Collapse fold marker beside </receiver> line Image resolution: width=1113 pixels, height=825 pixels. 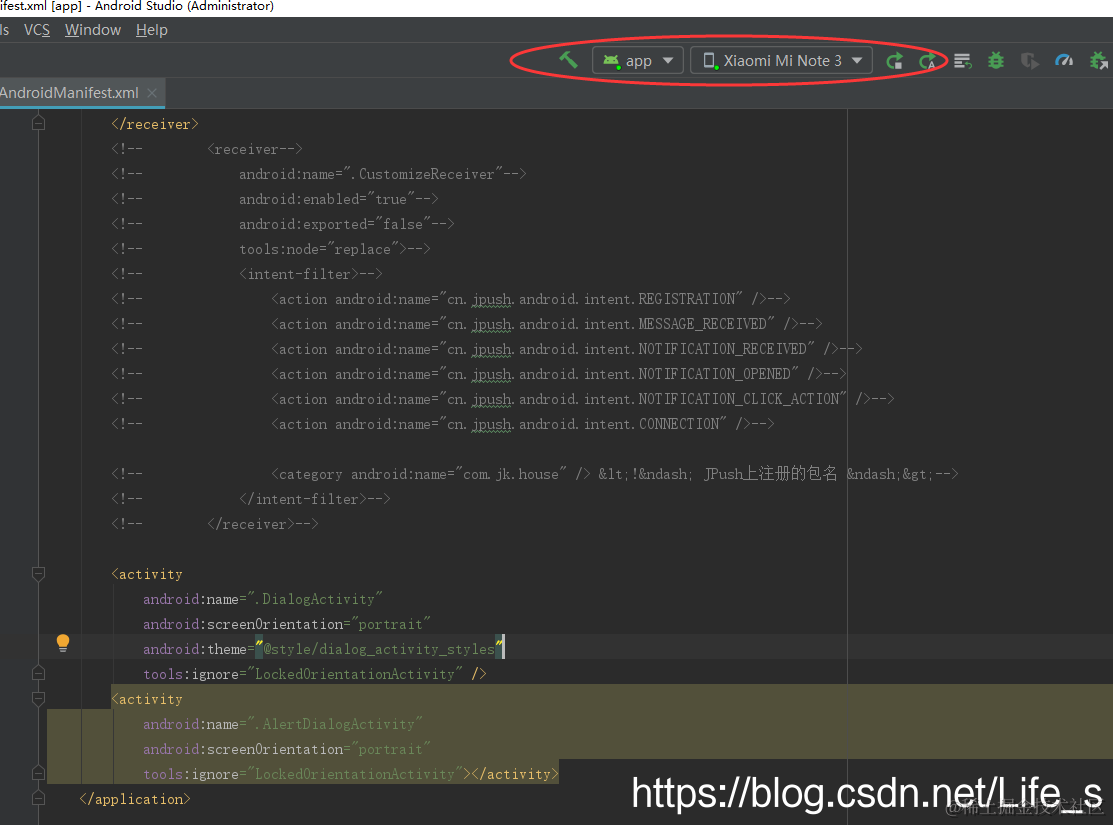point(39,124)
